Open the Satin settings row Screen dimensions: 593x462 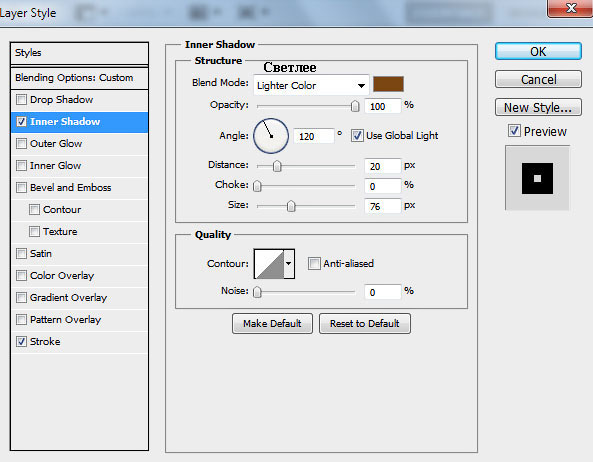click(x=79, y=253)
